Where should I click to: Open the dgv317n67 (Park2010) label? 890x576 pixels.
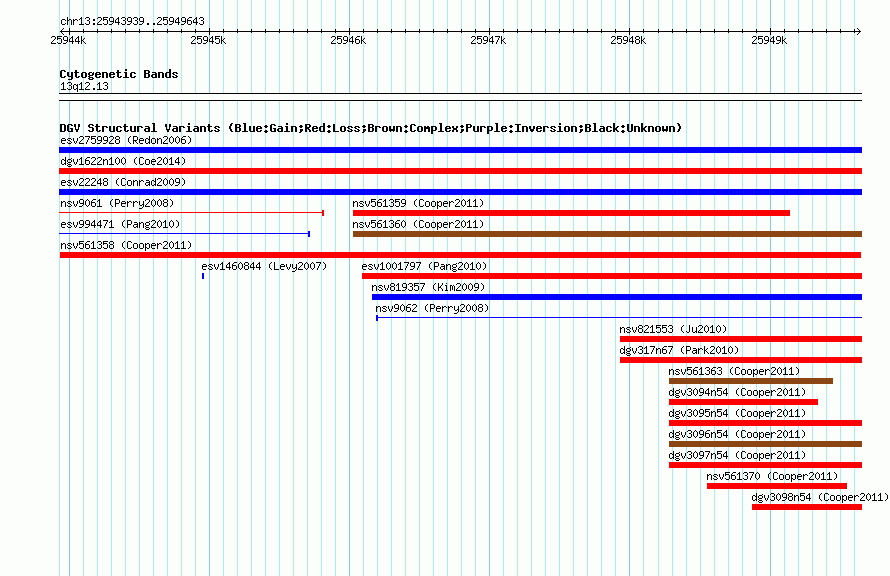679,350
